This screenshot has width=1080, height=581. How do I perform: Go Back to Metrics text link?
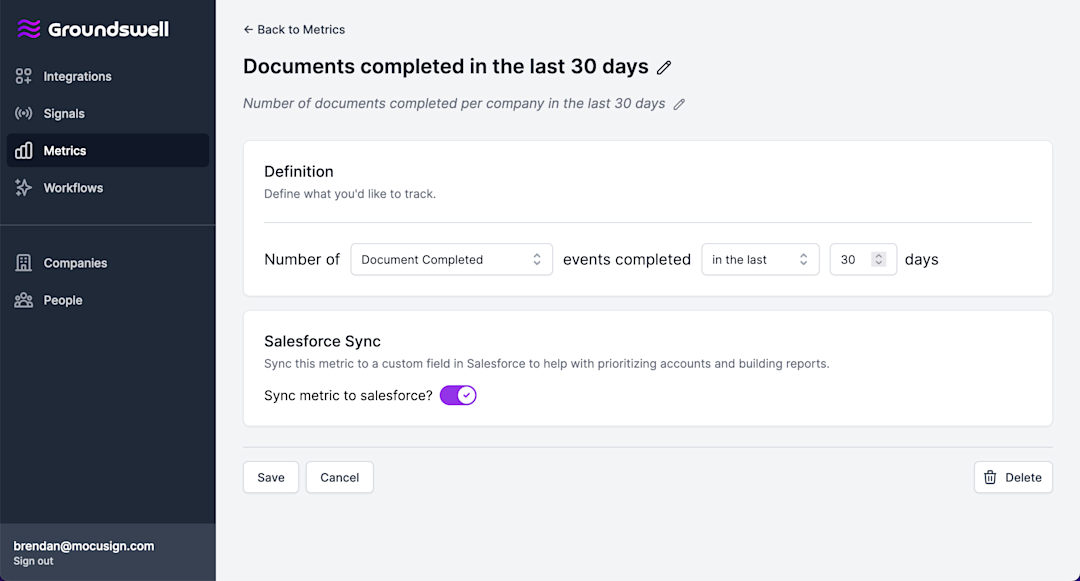pyautogui.click(x=301, y=30)
